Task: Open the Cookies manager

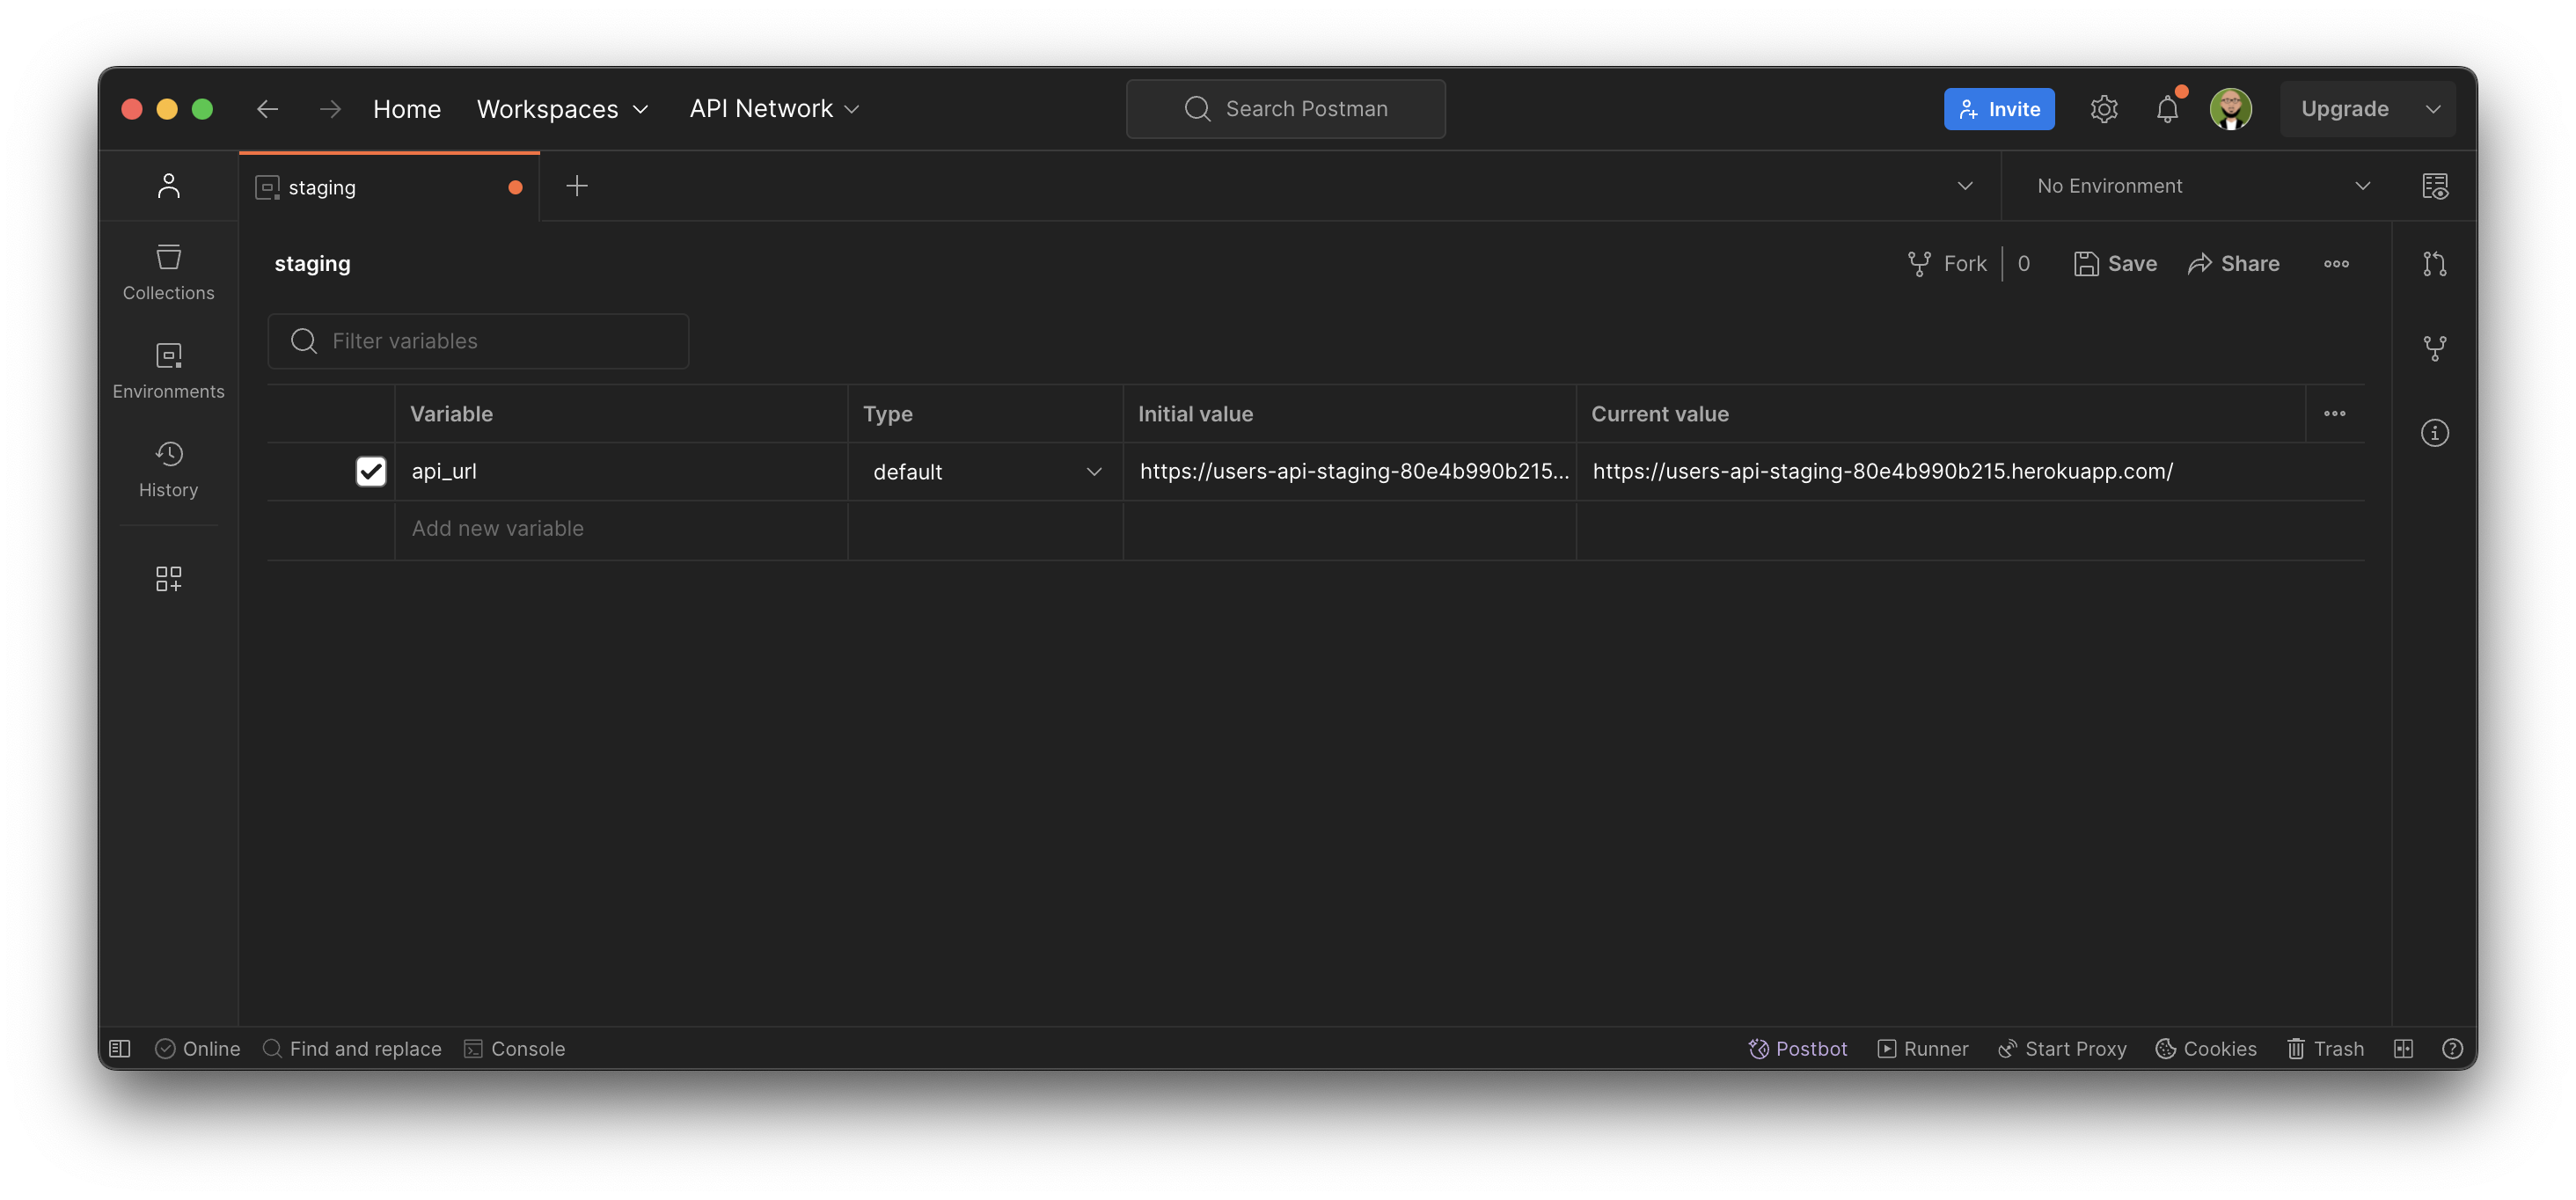Action: click(x=2206, y=1048)
